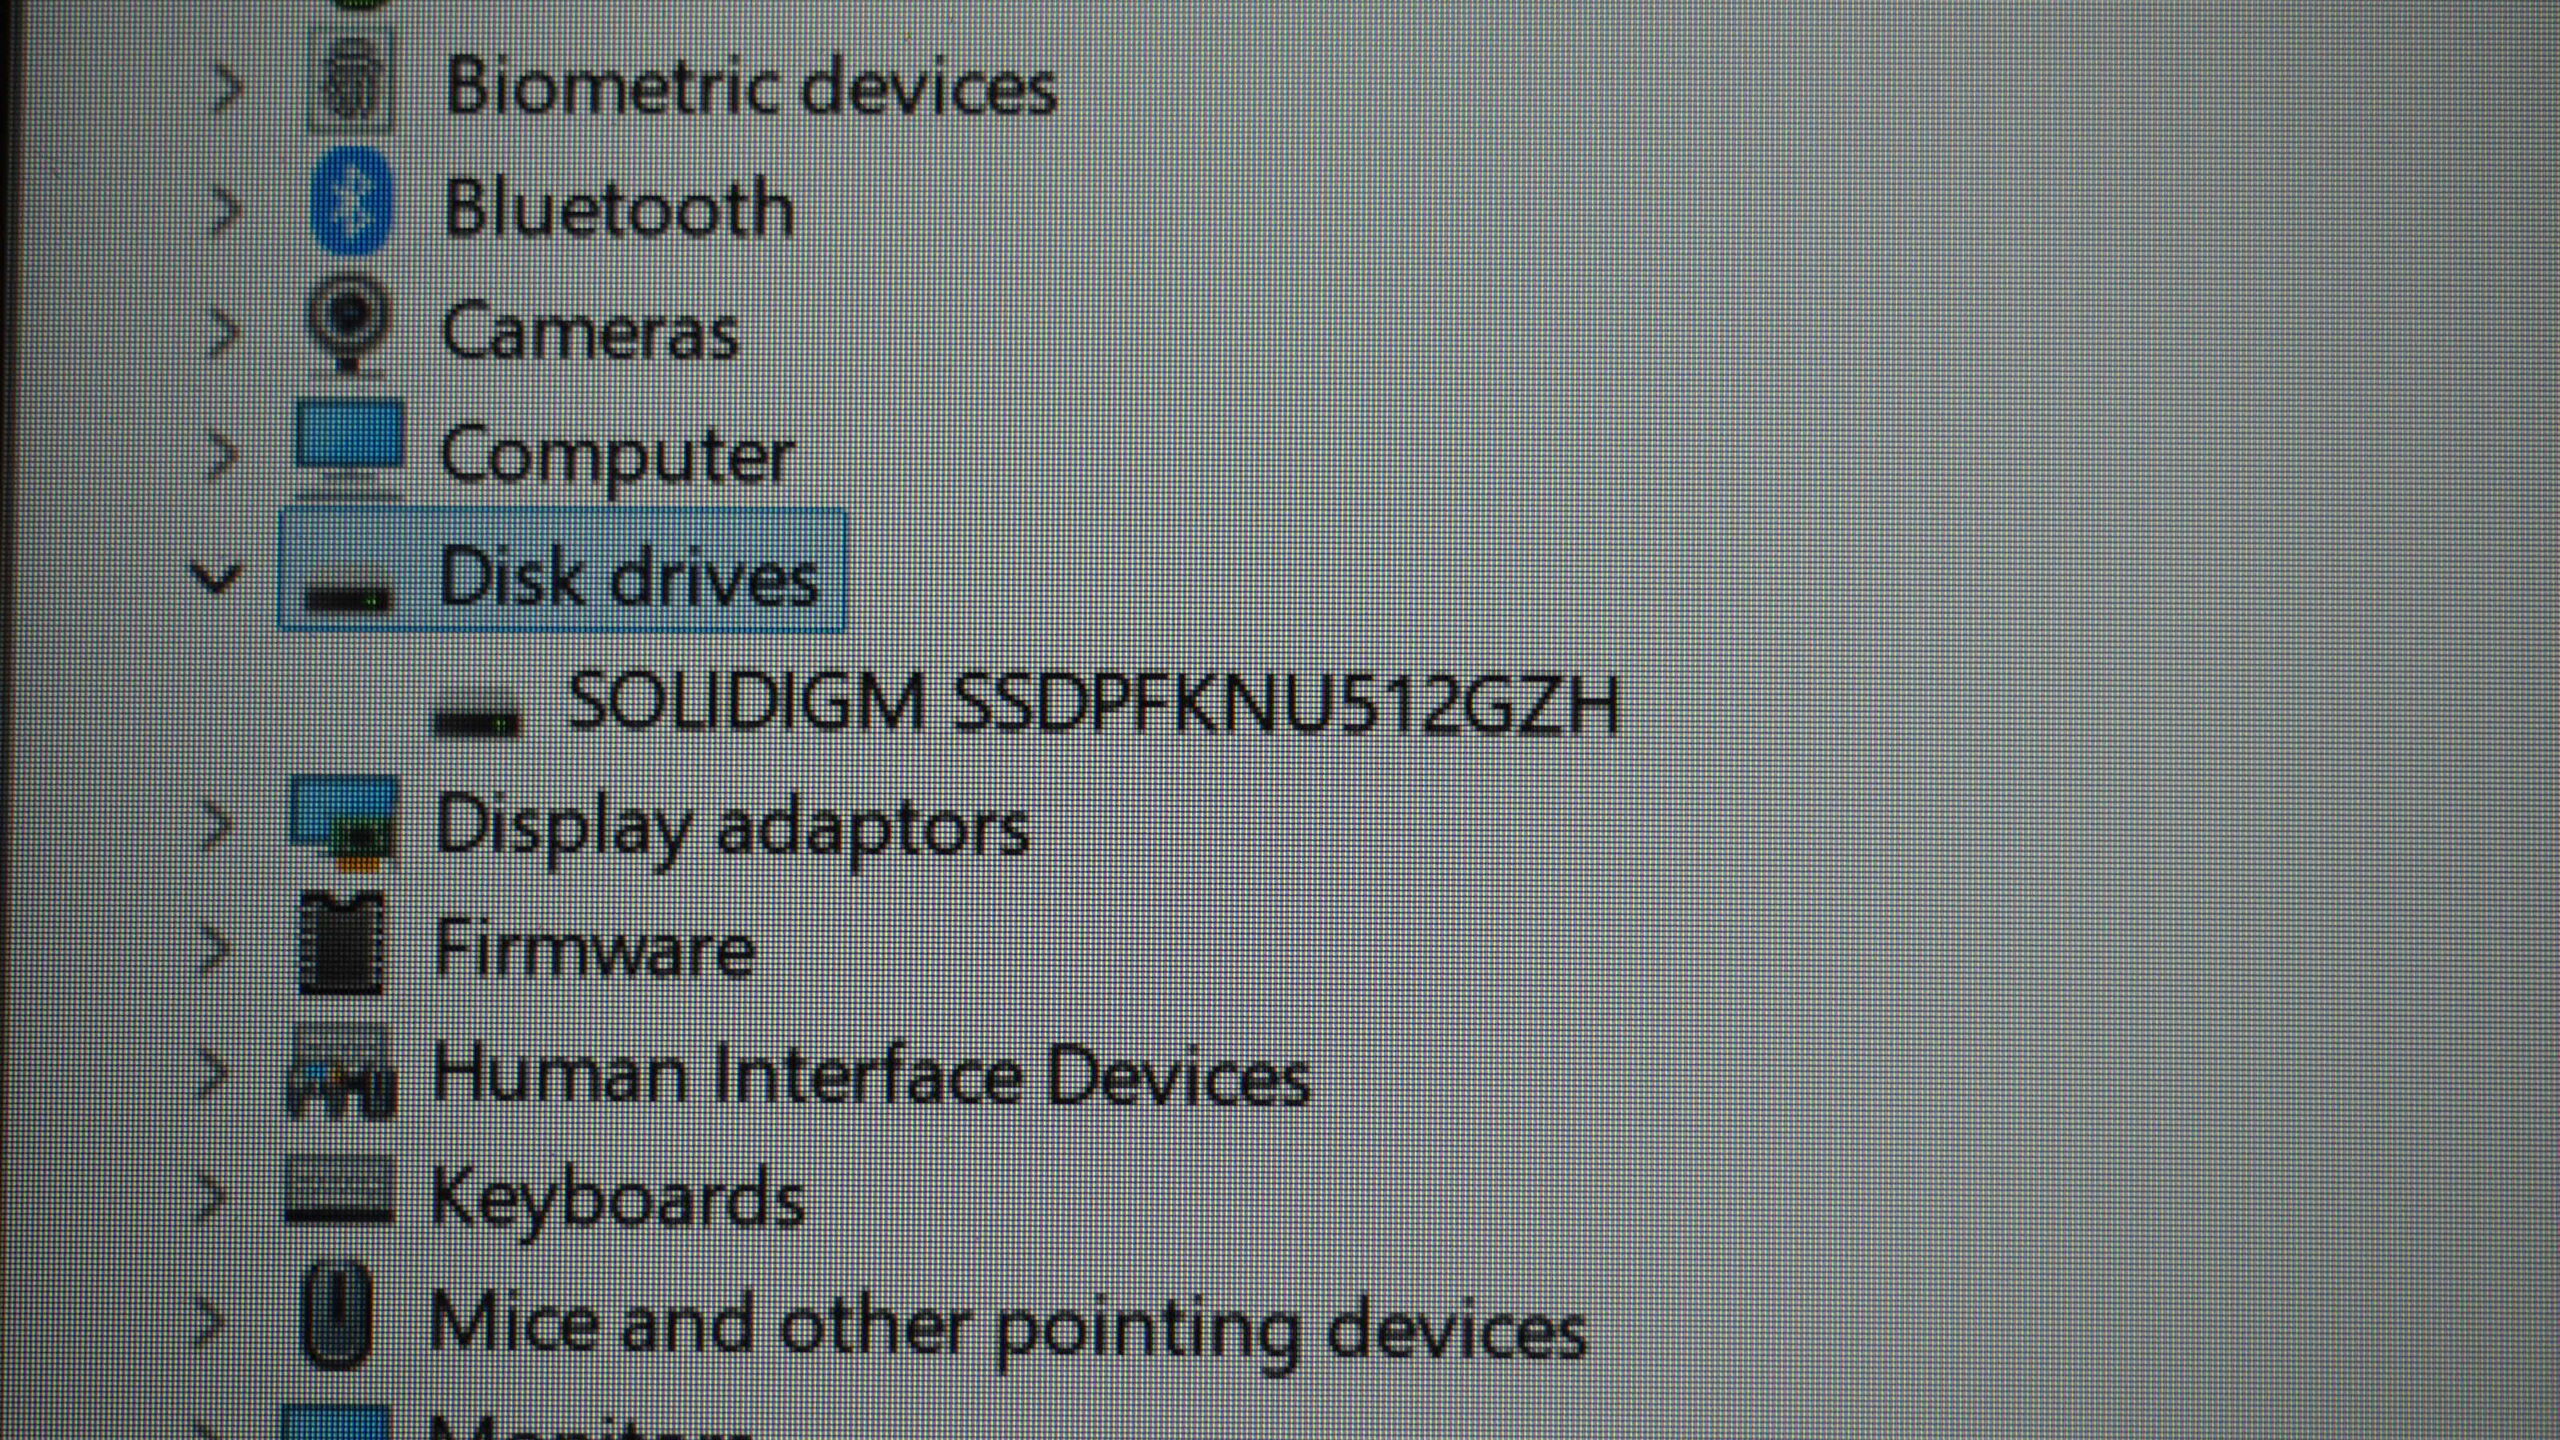Collapse the Disk drives category
This screenshot has height=1440, width=2560.
tap(216, 577)
